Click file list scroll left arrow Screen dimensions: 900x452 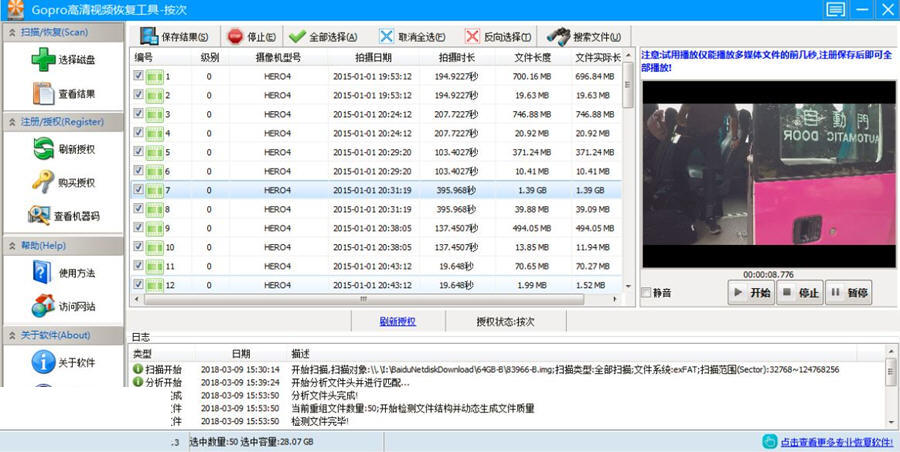(136, 299)
